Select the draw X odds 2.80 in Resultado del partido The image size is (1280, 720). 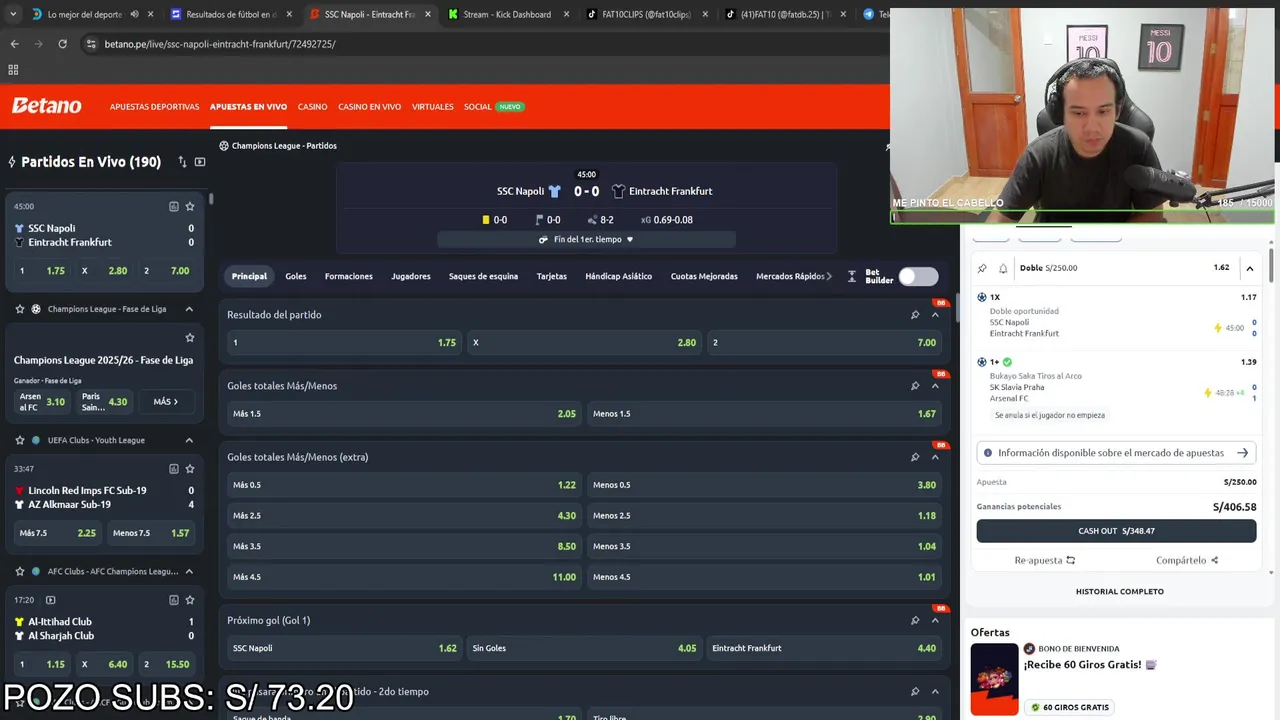point(584,342)
